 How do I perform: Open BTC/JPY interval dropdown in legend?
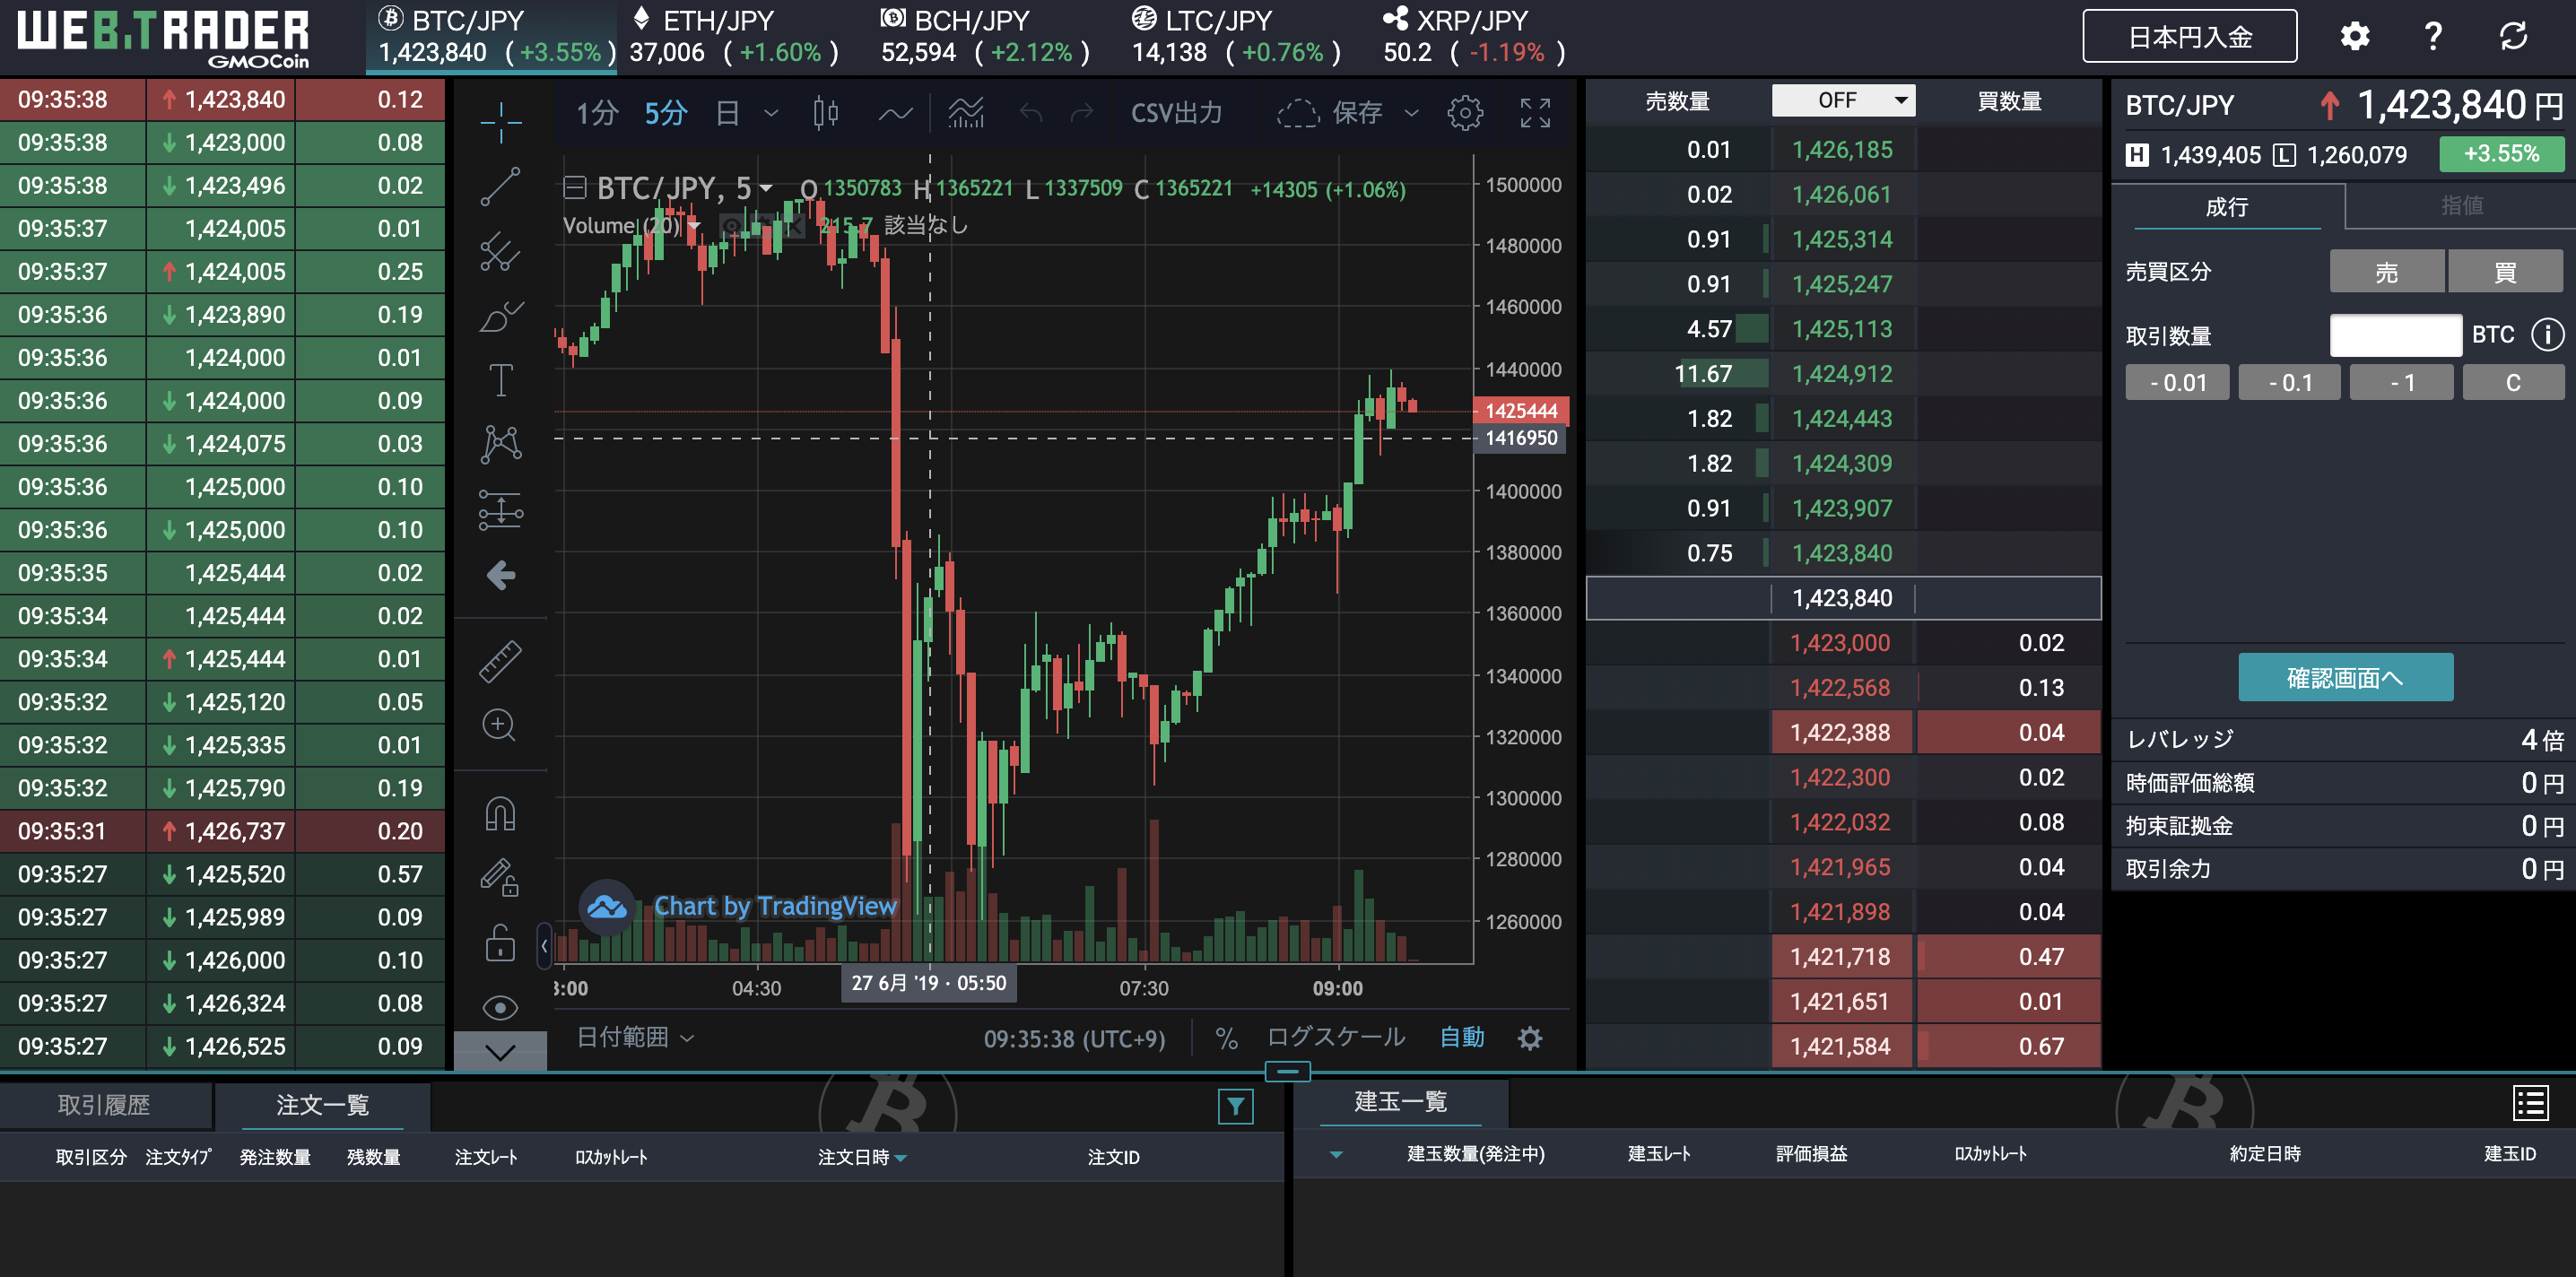coord(766,187)
